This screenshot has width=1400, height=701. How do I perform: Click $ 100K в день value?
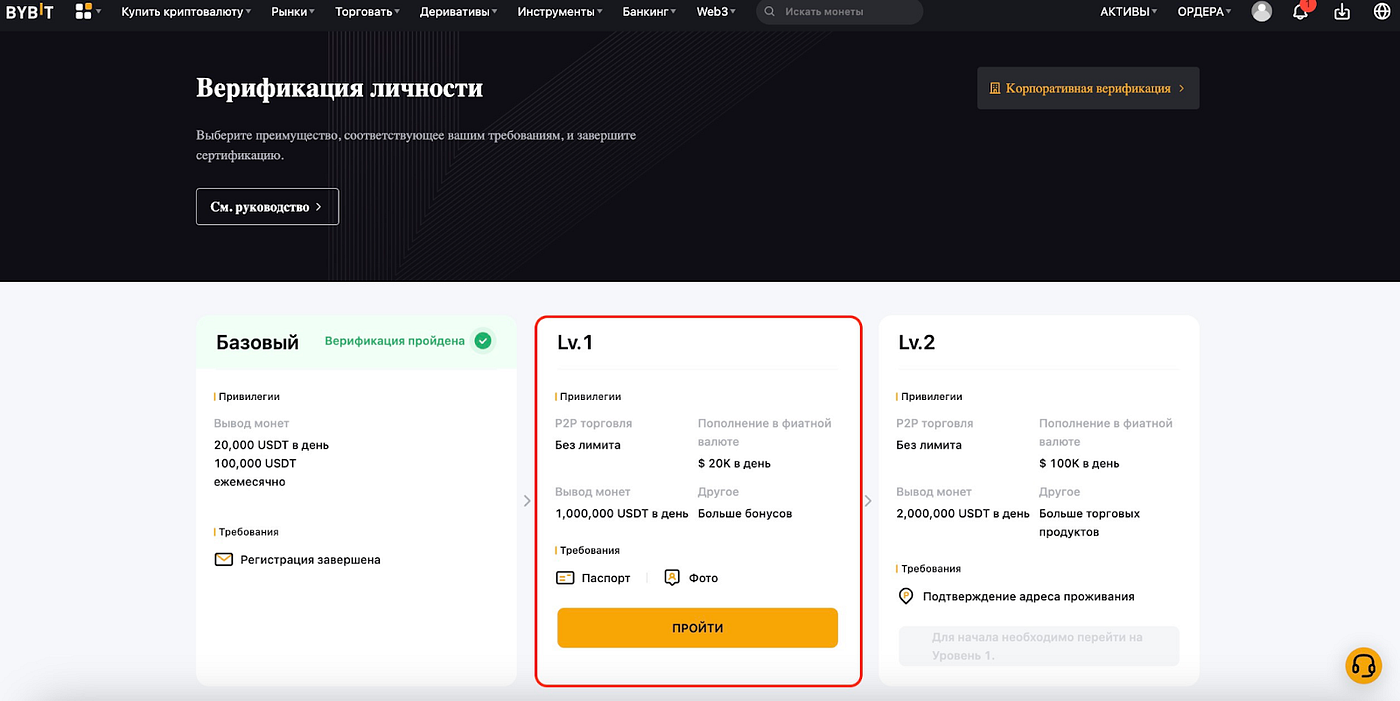click(1079, 463)
